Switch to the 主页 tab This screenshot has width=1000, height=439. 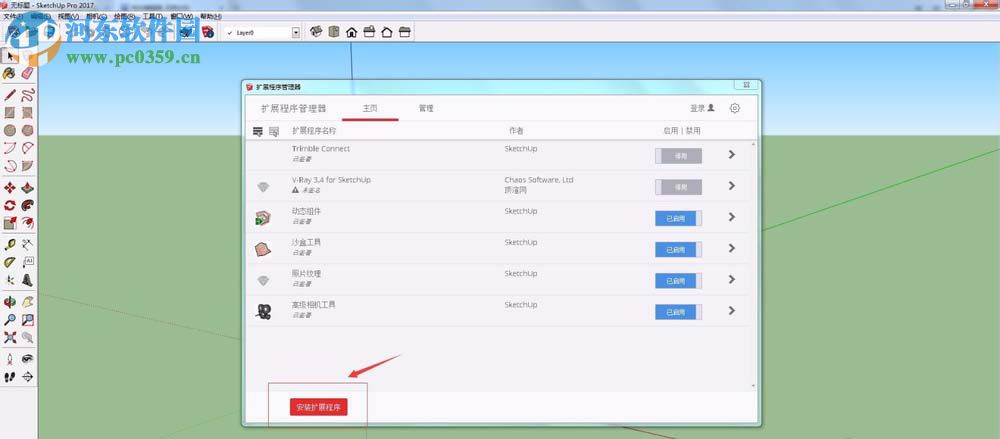[370, 108]
